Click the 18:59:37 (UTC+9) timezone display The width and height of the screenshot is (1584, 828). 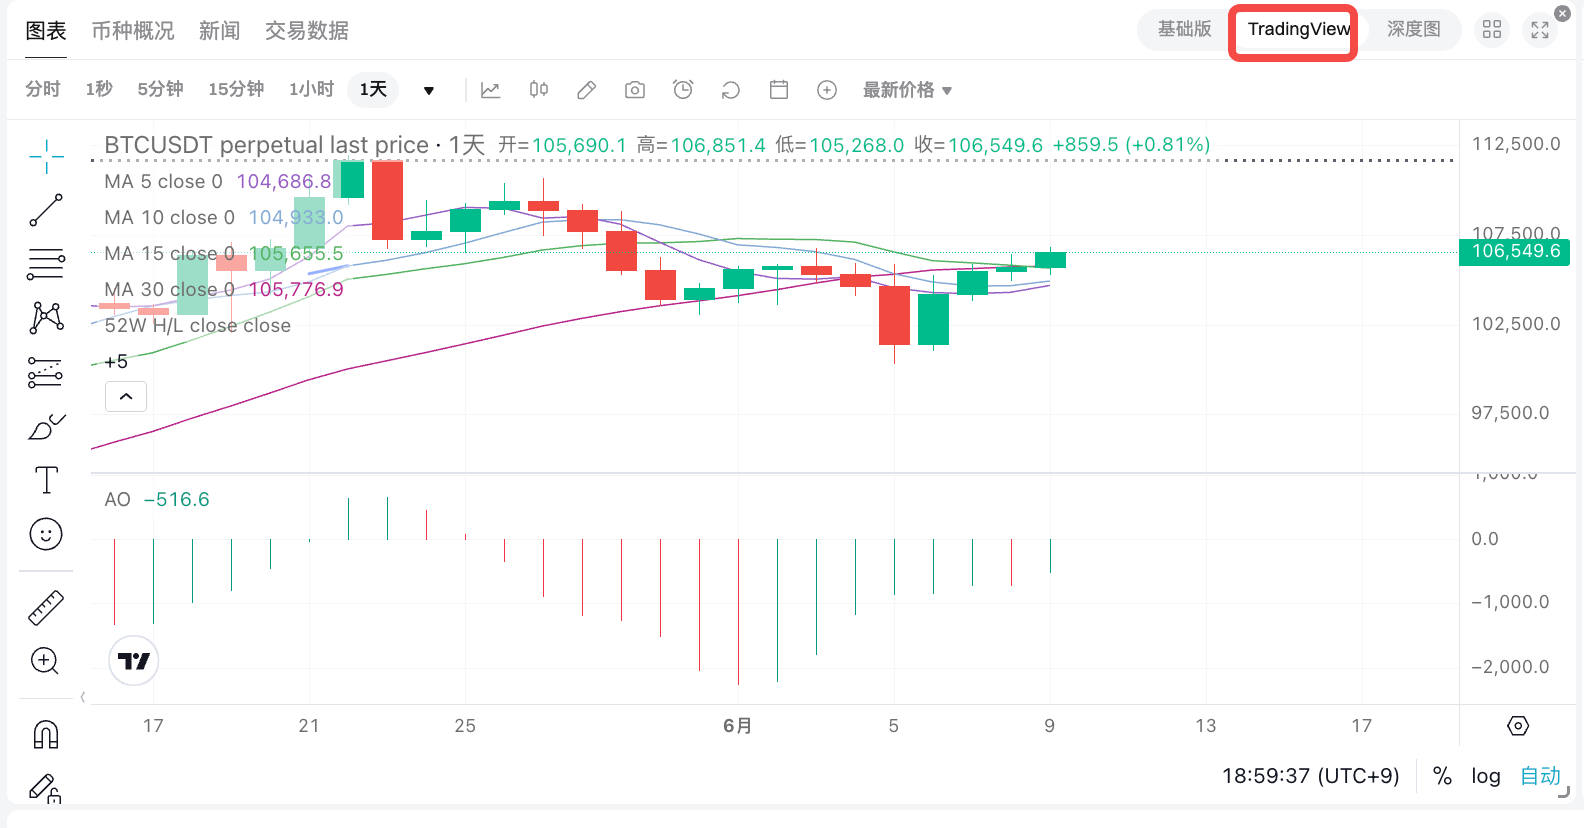pos(1310,776)
